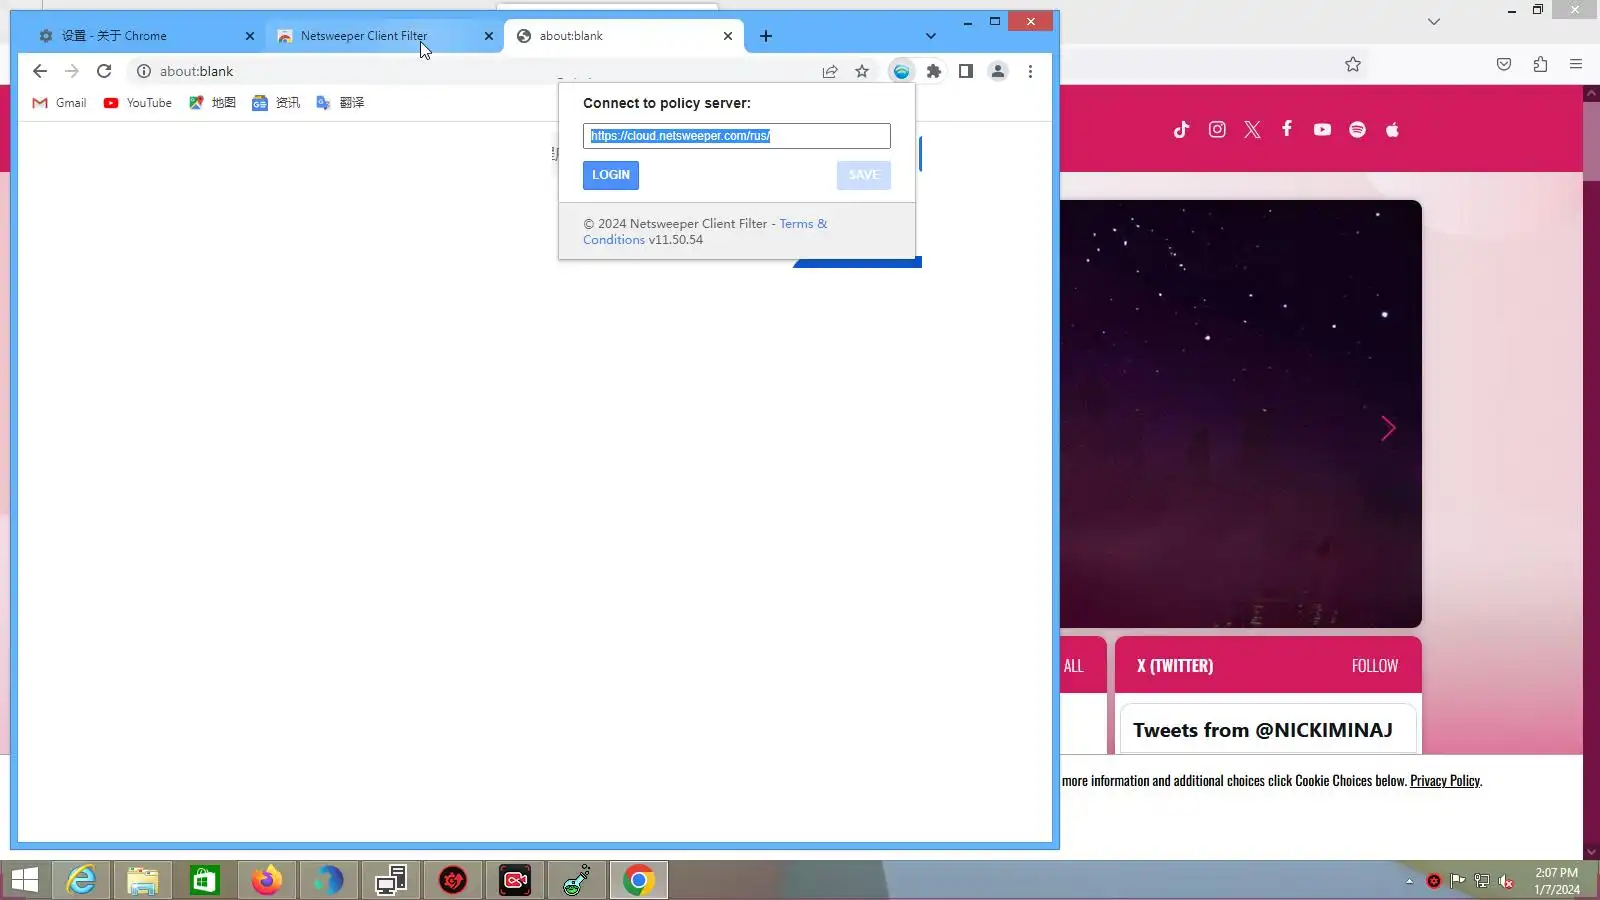Open the Firefox hamburger menu

click(1576, 64)
